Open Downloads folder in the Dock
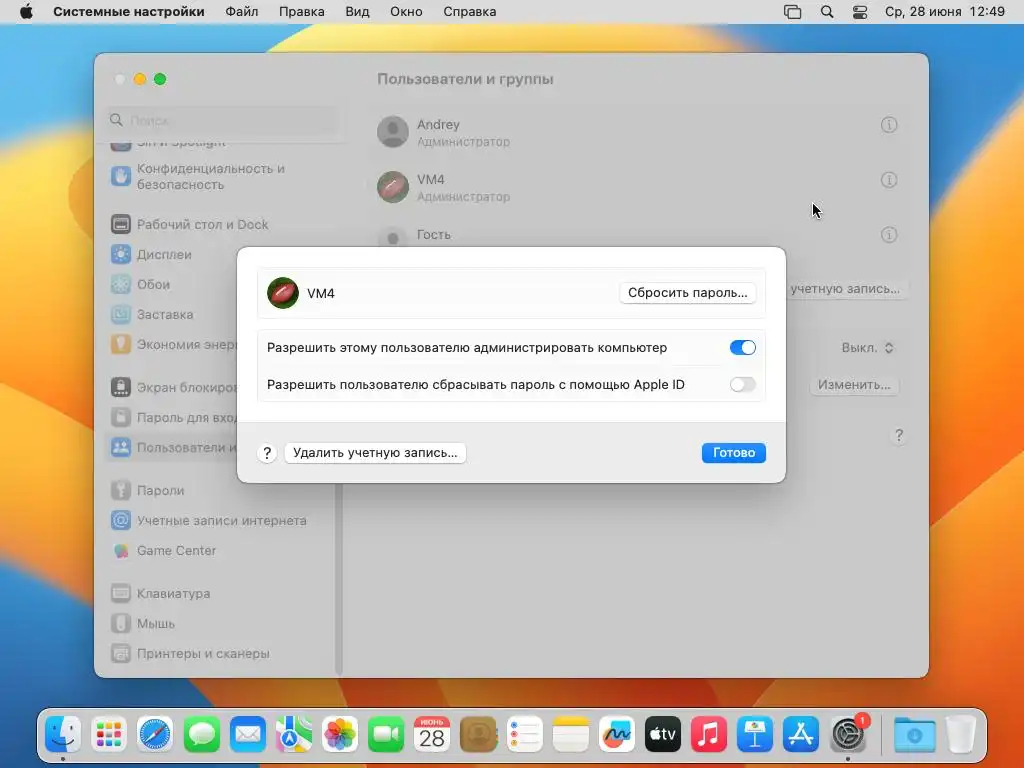This screenshot has height=768, width=1024. pyautogui.click(x=914, y=734)
